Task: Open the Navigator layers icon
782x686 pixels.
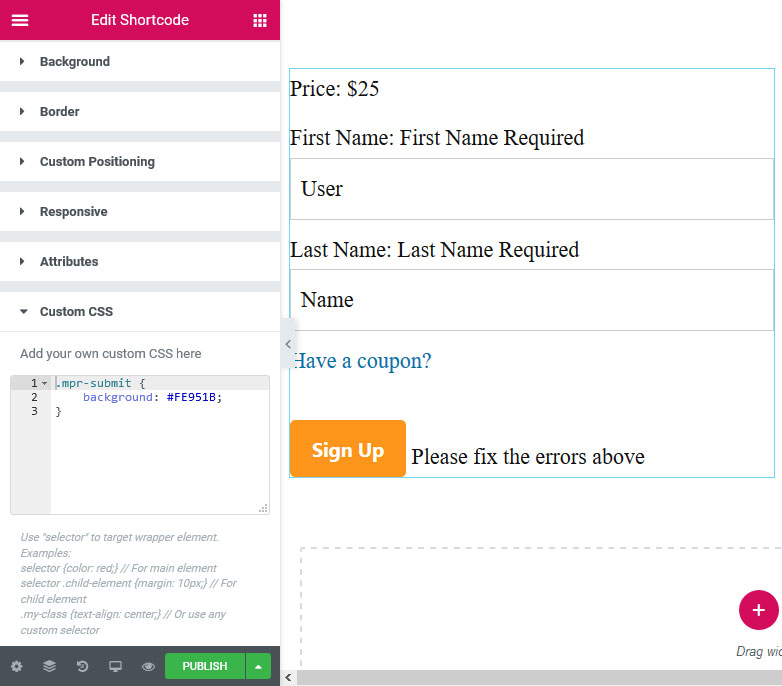Action: 49,666
